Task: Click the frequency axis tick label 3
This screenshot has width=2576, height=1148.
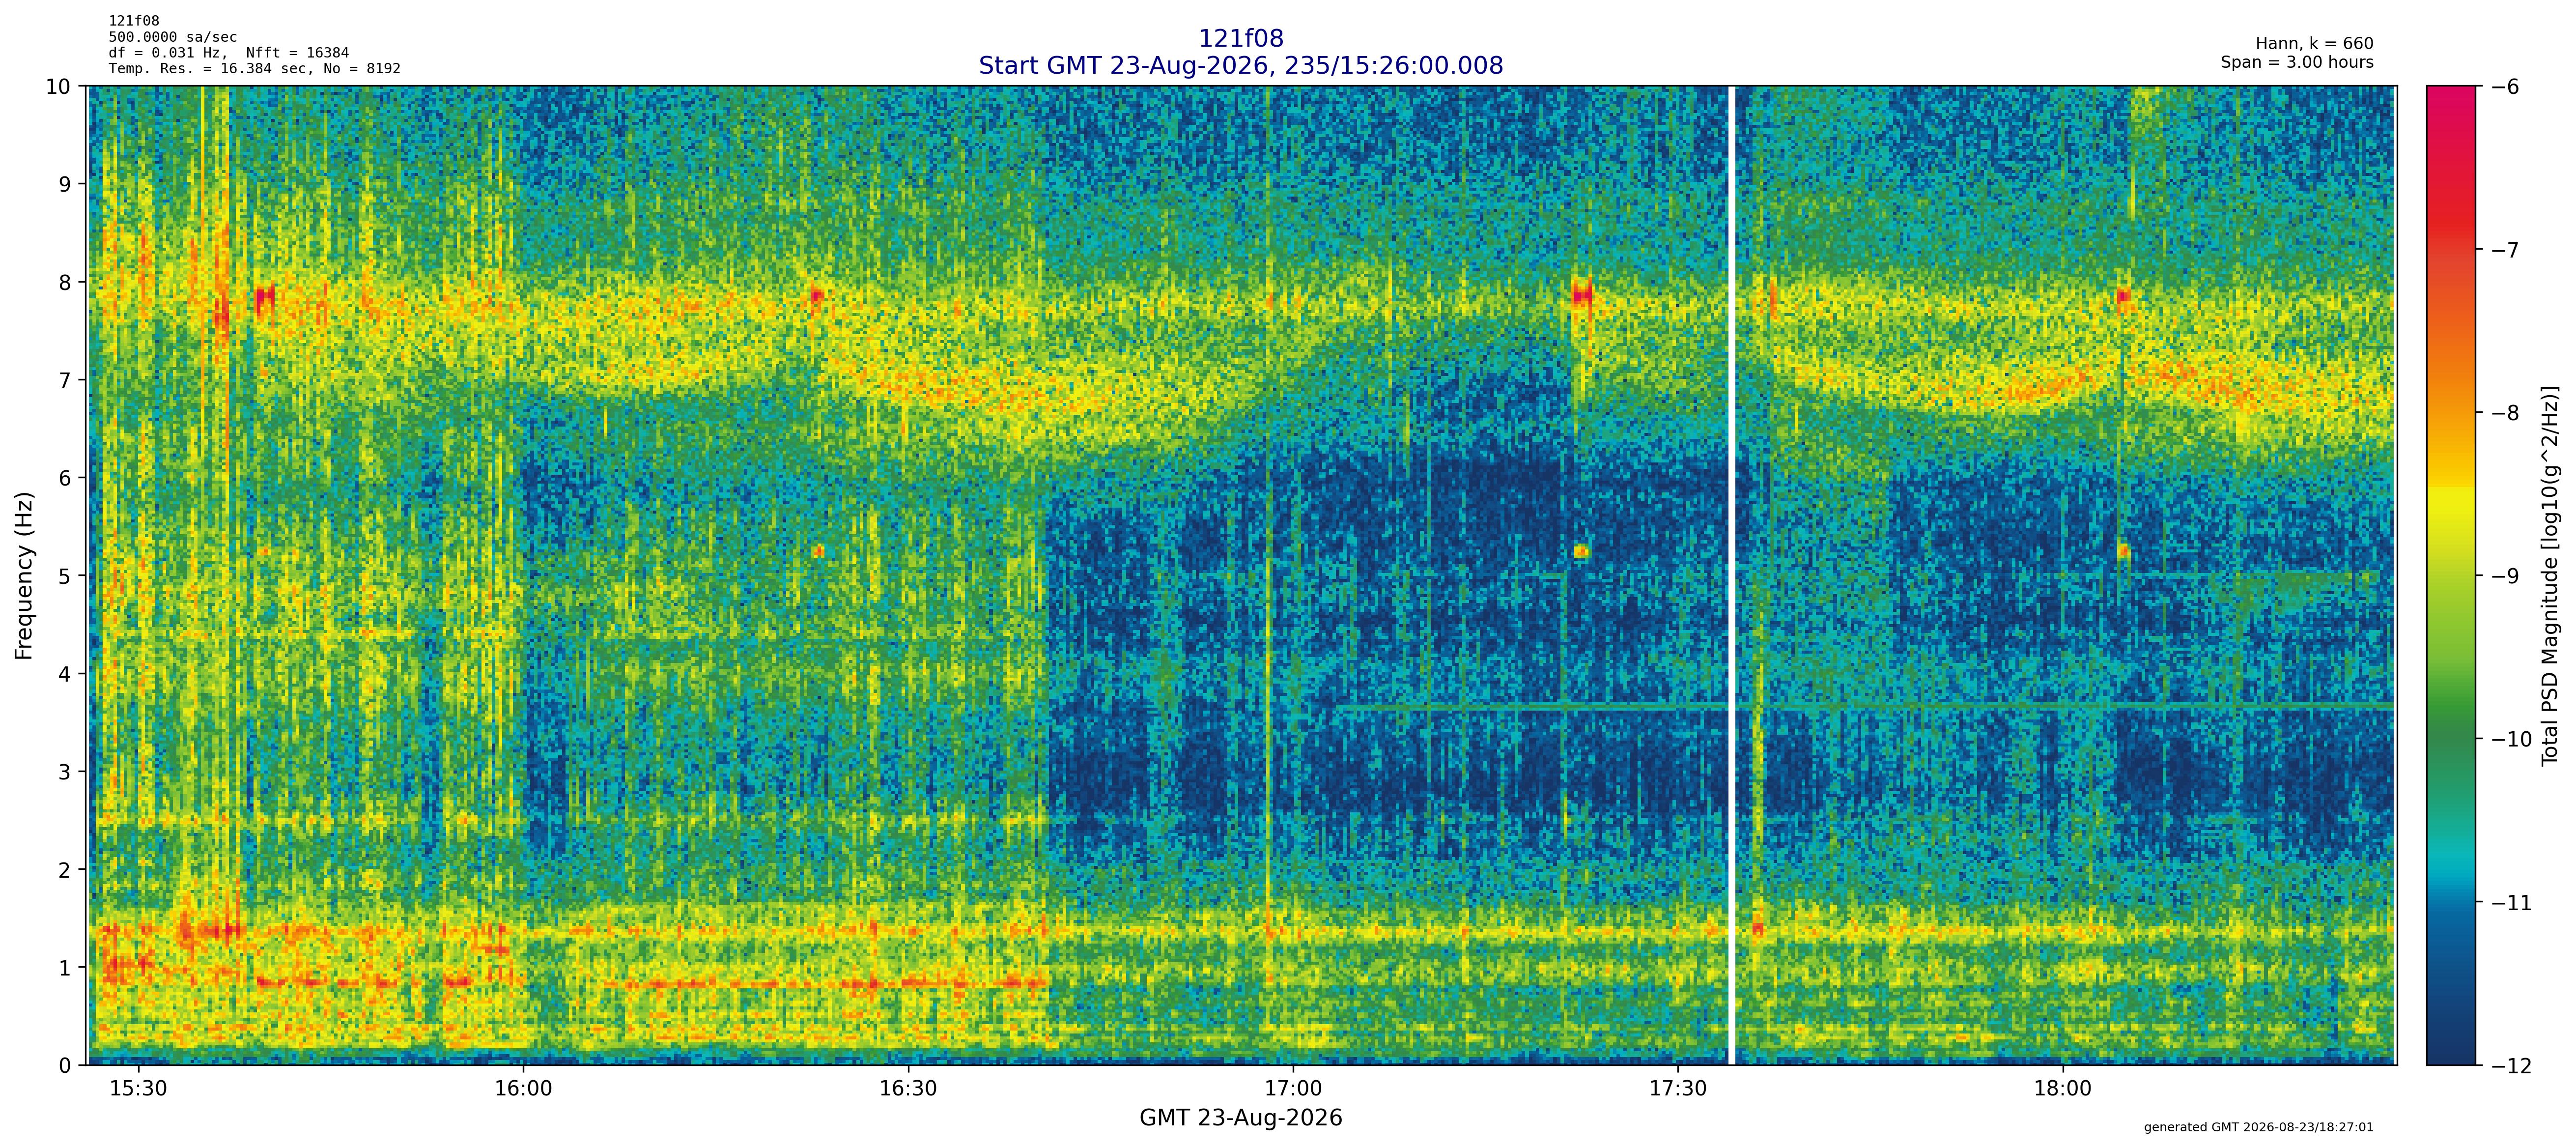Action: point(65,772)
